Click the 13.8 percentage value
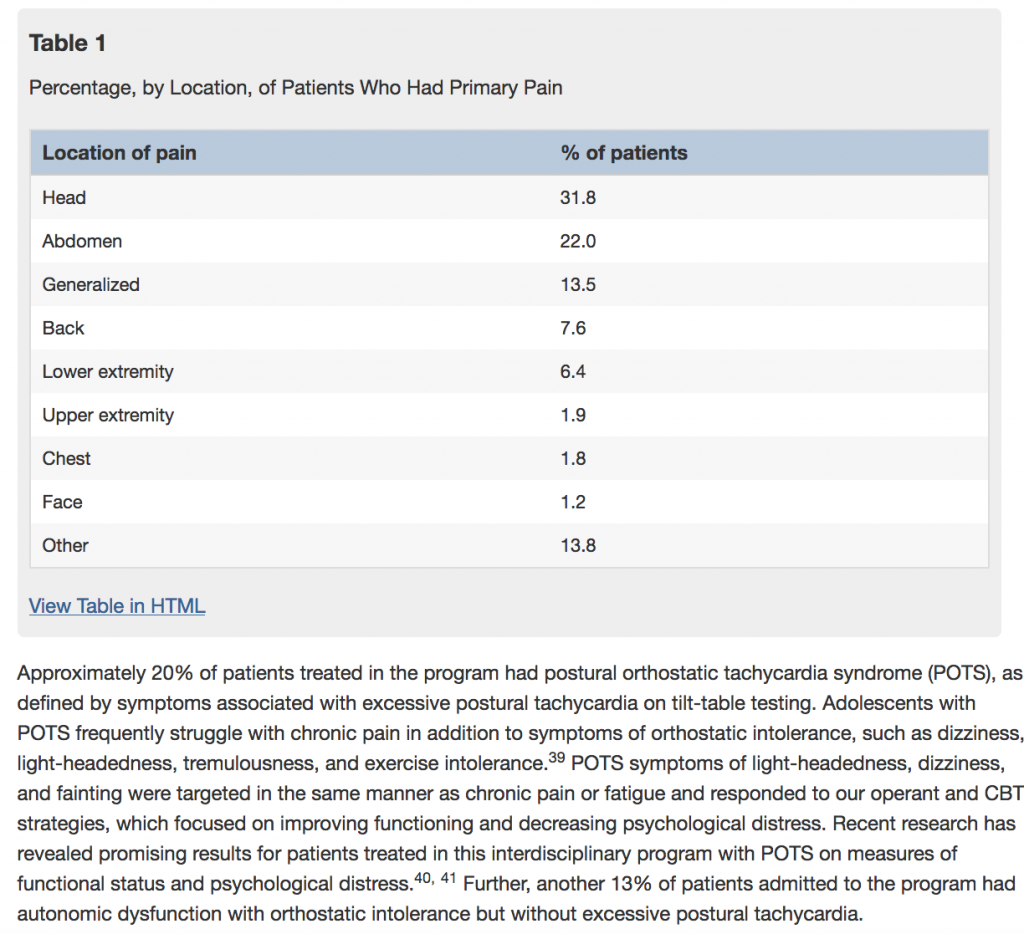The width and height of the screenshot is (1024, 934). coord(578,545)
